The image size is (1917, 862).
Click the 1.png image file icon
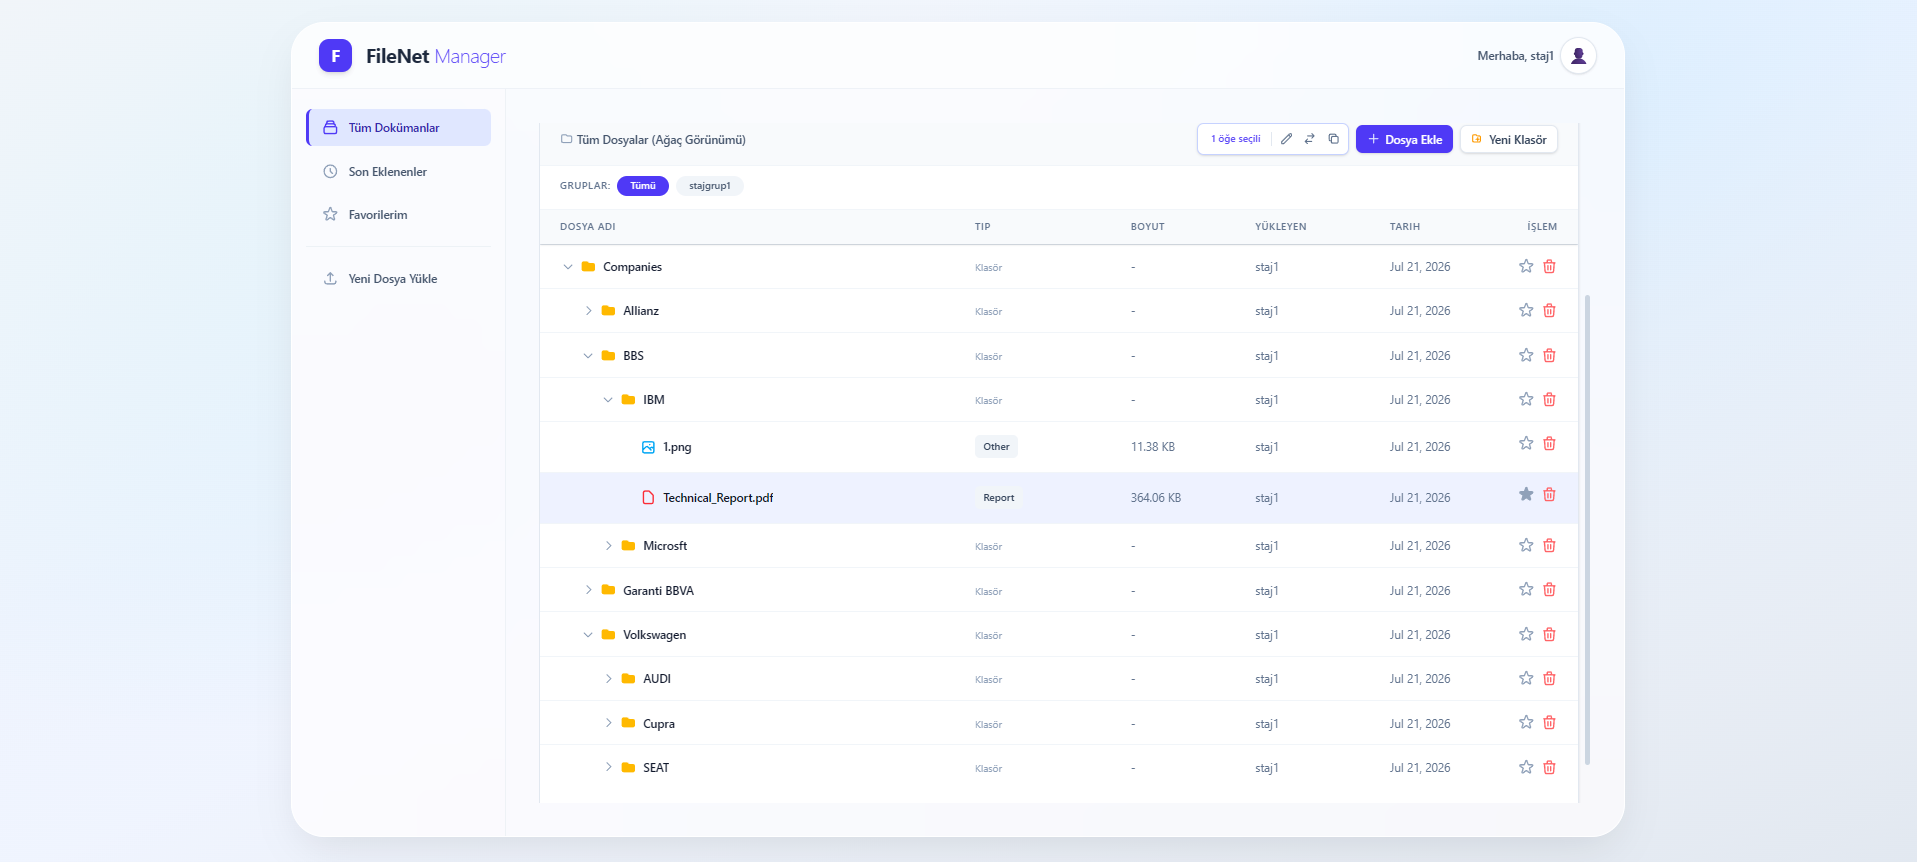[648, 447]
